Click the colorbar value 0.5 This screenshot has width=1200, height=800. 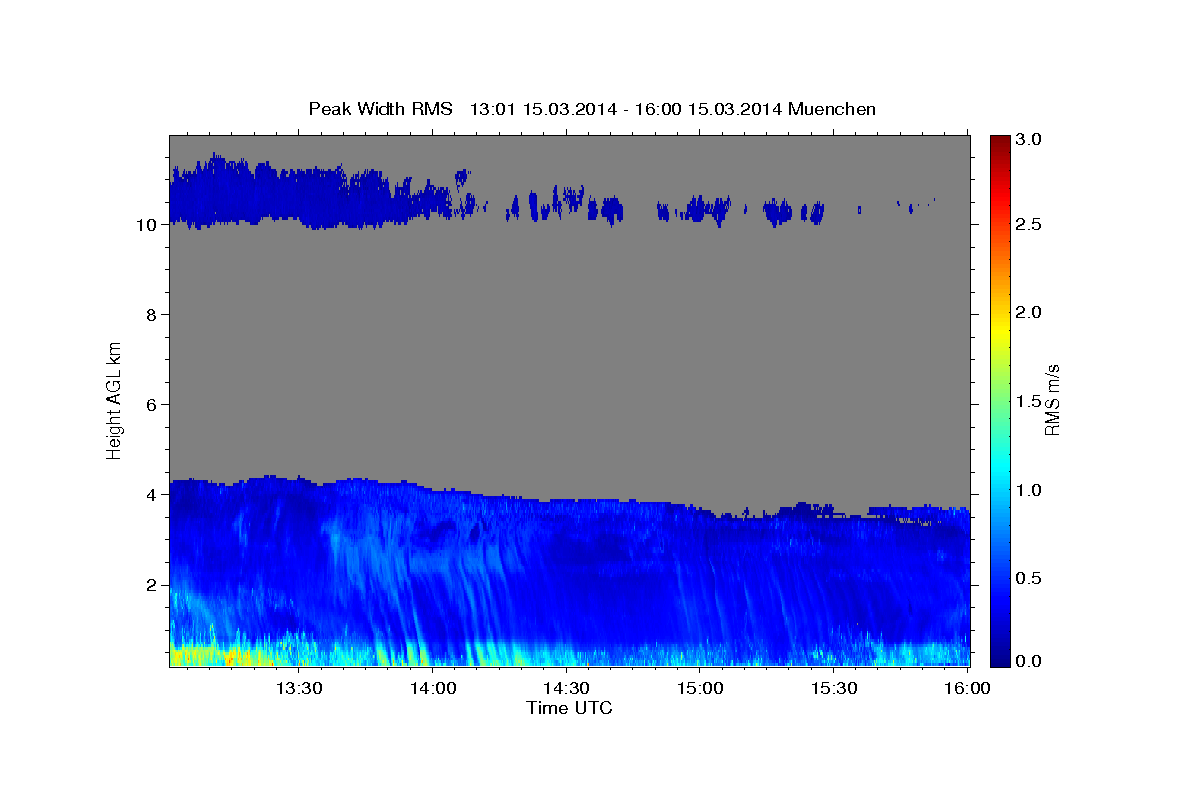click(x=1027, y=577)
